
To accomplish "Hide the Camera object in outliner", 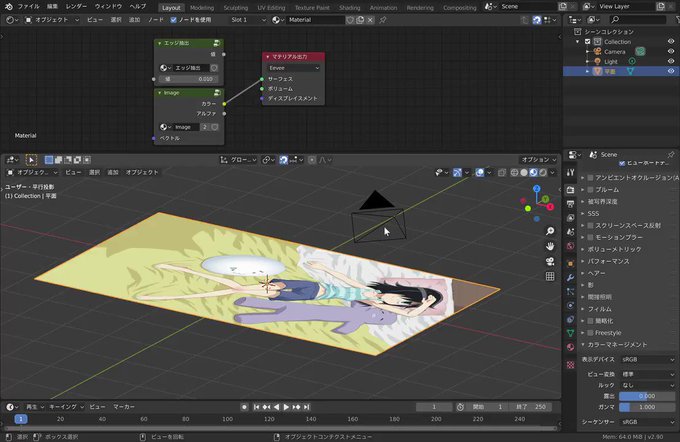I will 671,52.
